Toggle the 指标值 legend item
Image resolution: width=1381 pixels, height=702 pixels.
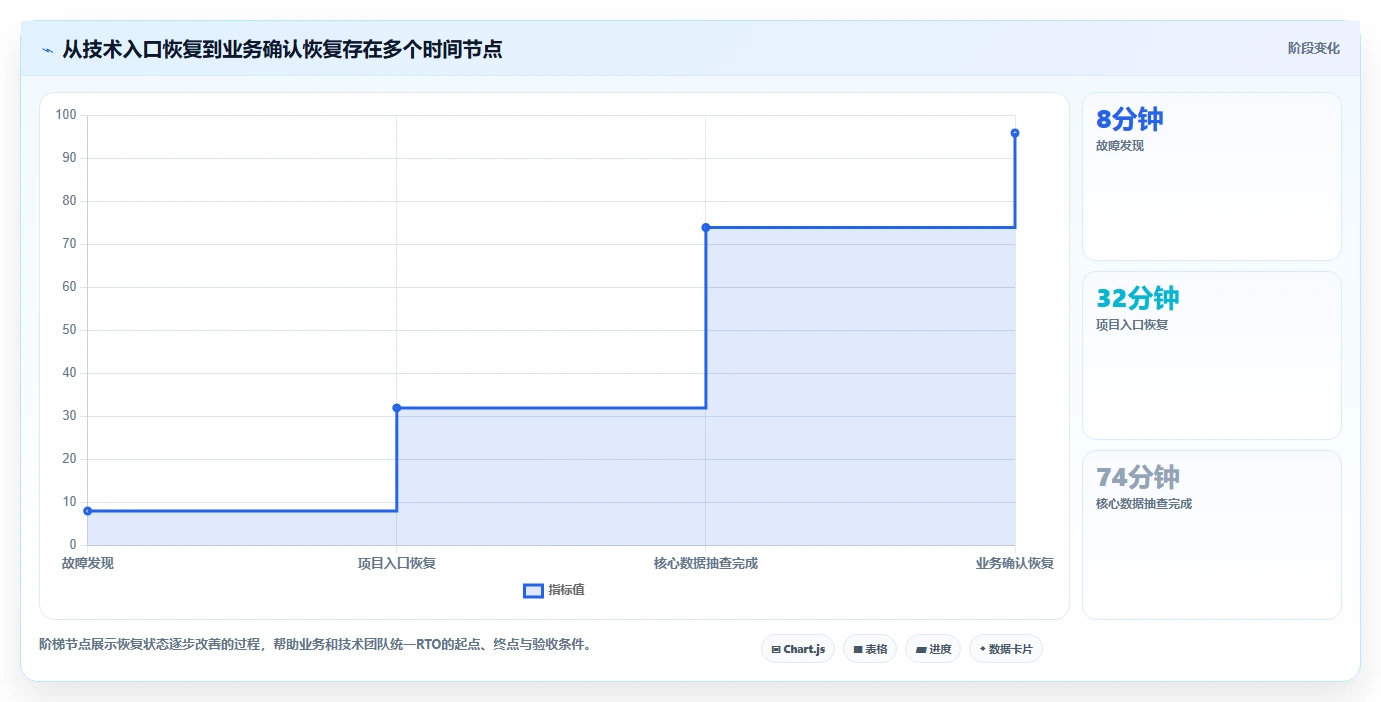point(554,590)
